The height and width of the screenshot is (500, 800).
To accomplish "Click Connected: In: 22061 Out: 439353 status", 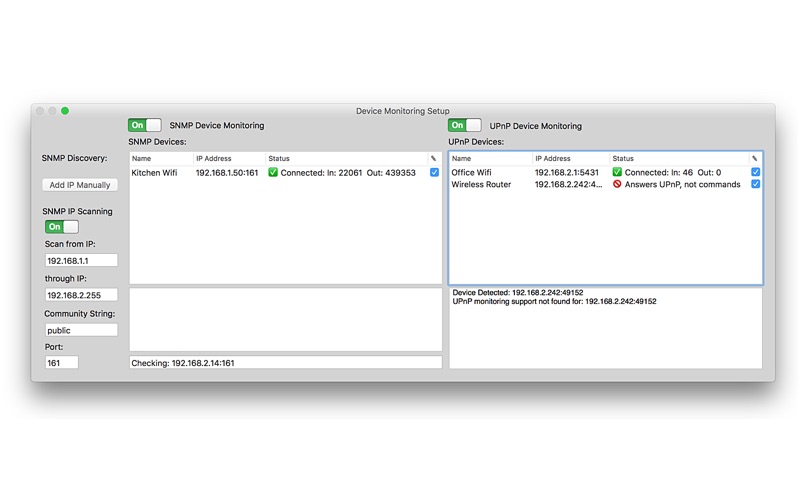I will click(348, 173).
